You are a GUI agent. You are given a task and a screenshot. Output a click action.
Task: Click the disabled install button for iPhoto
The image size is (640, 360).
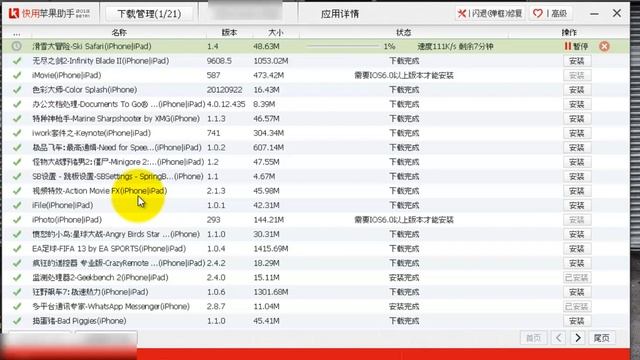(x=577, y=220)
